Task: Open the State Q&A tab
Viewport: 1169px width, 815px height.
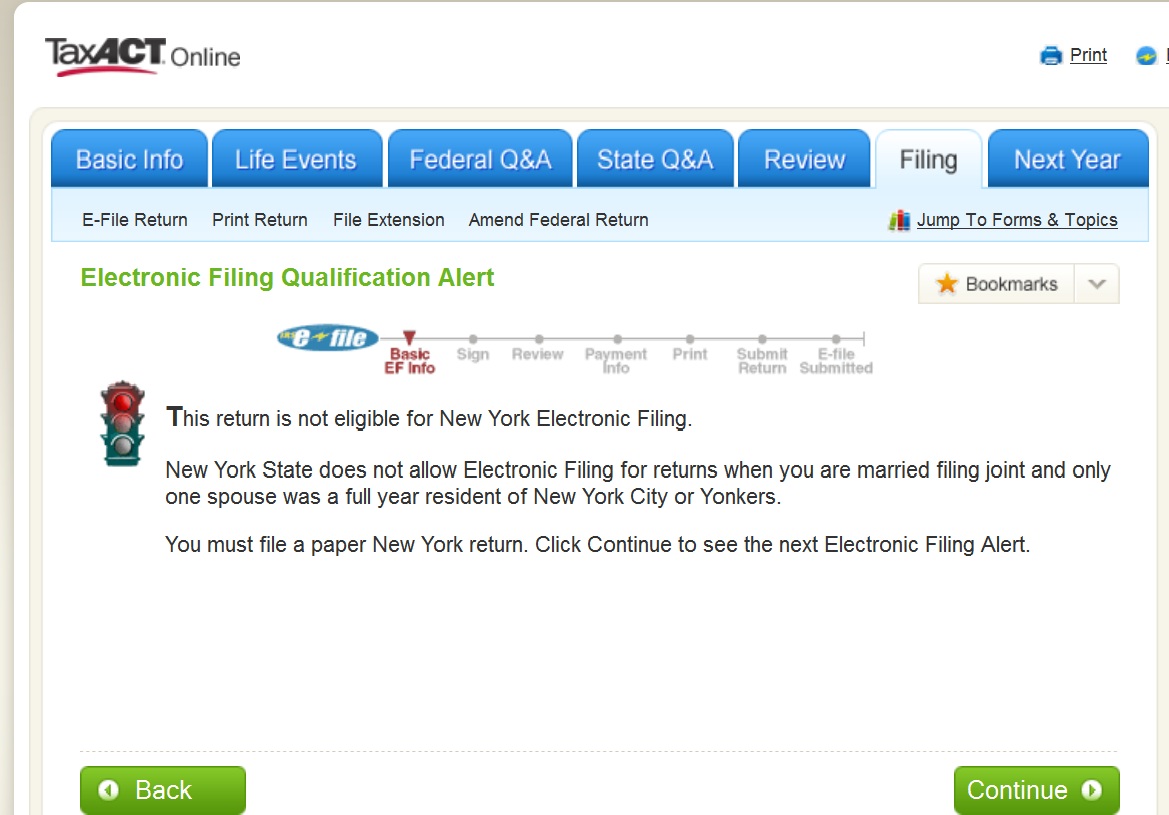Action: pos(655,159)
